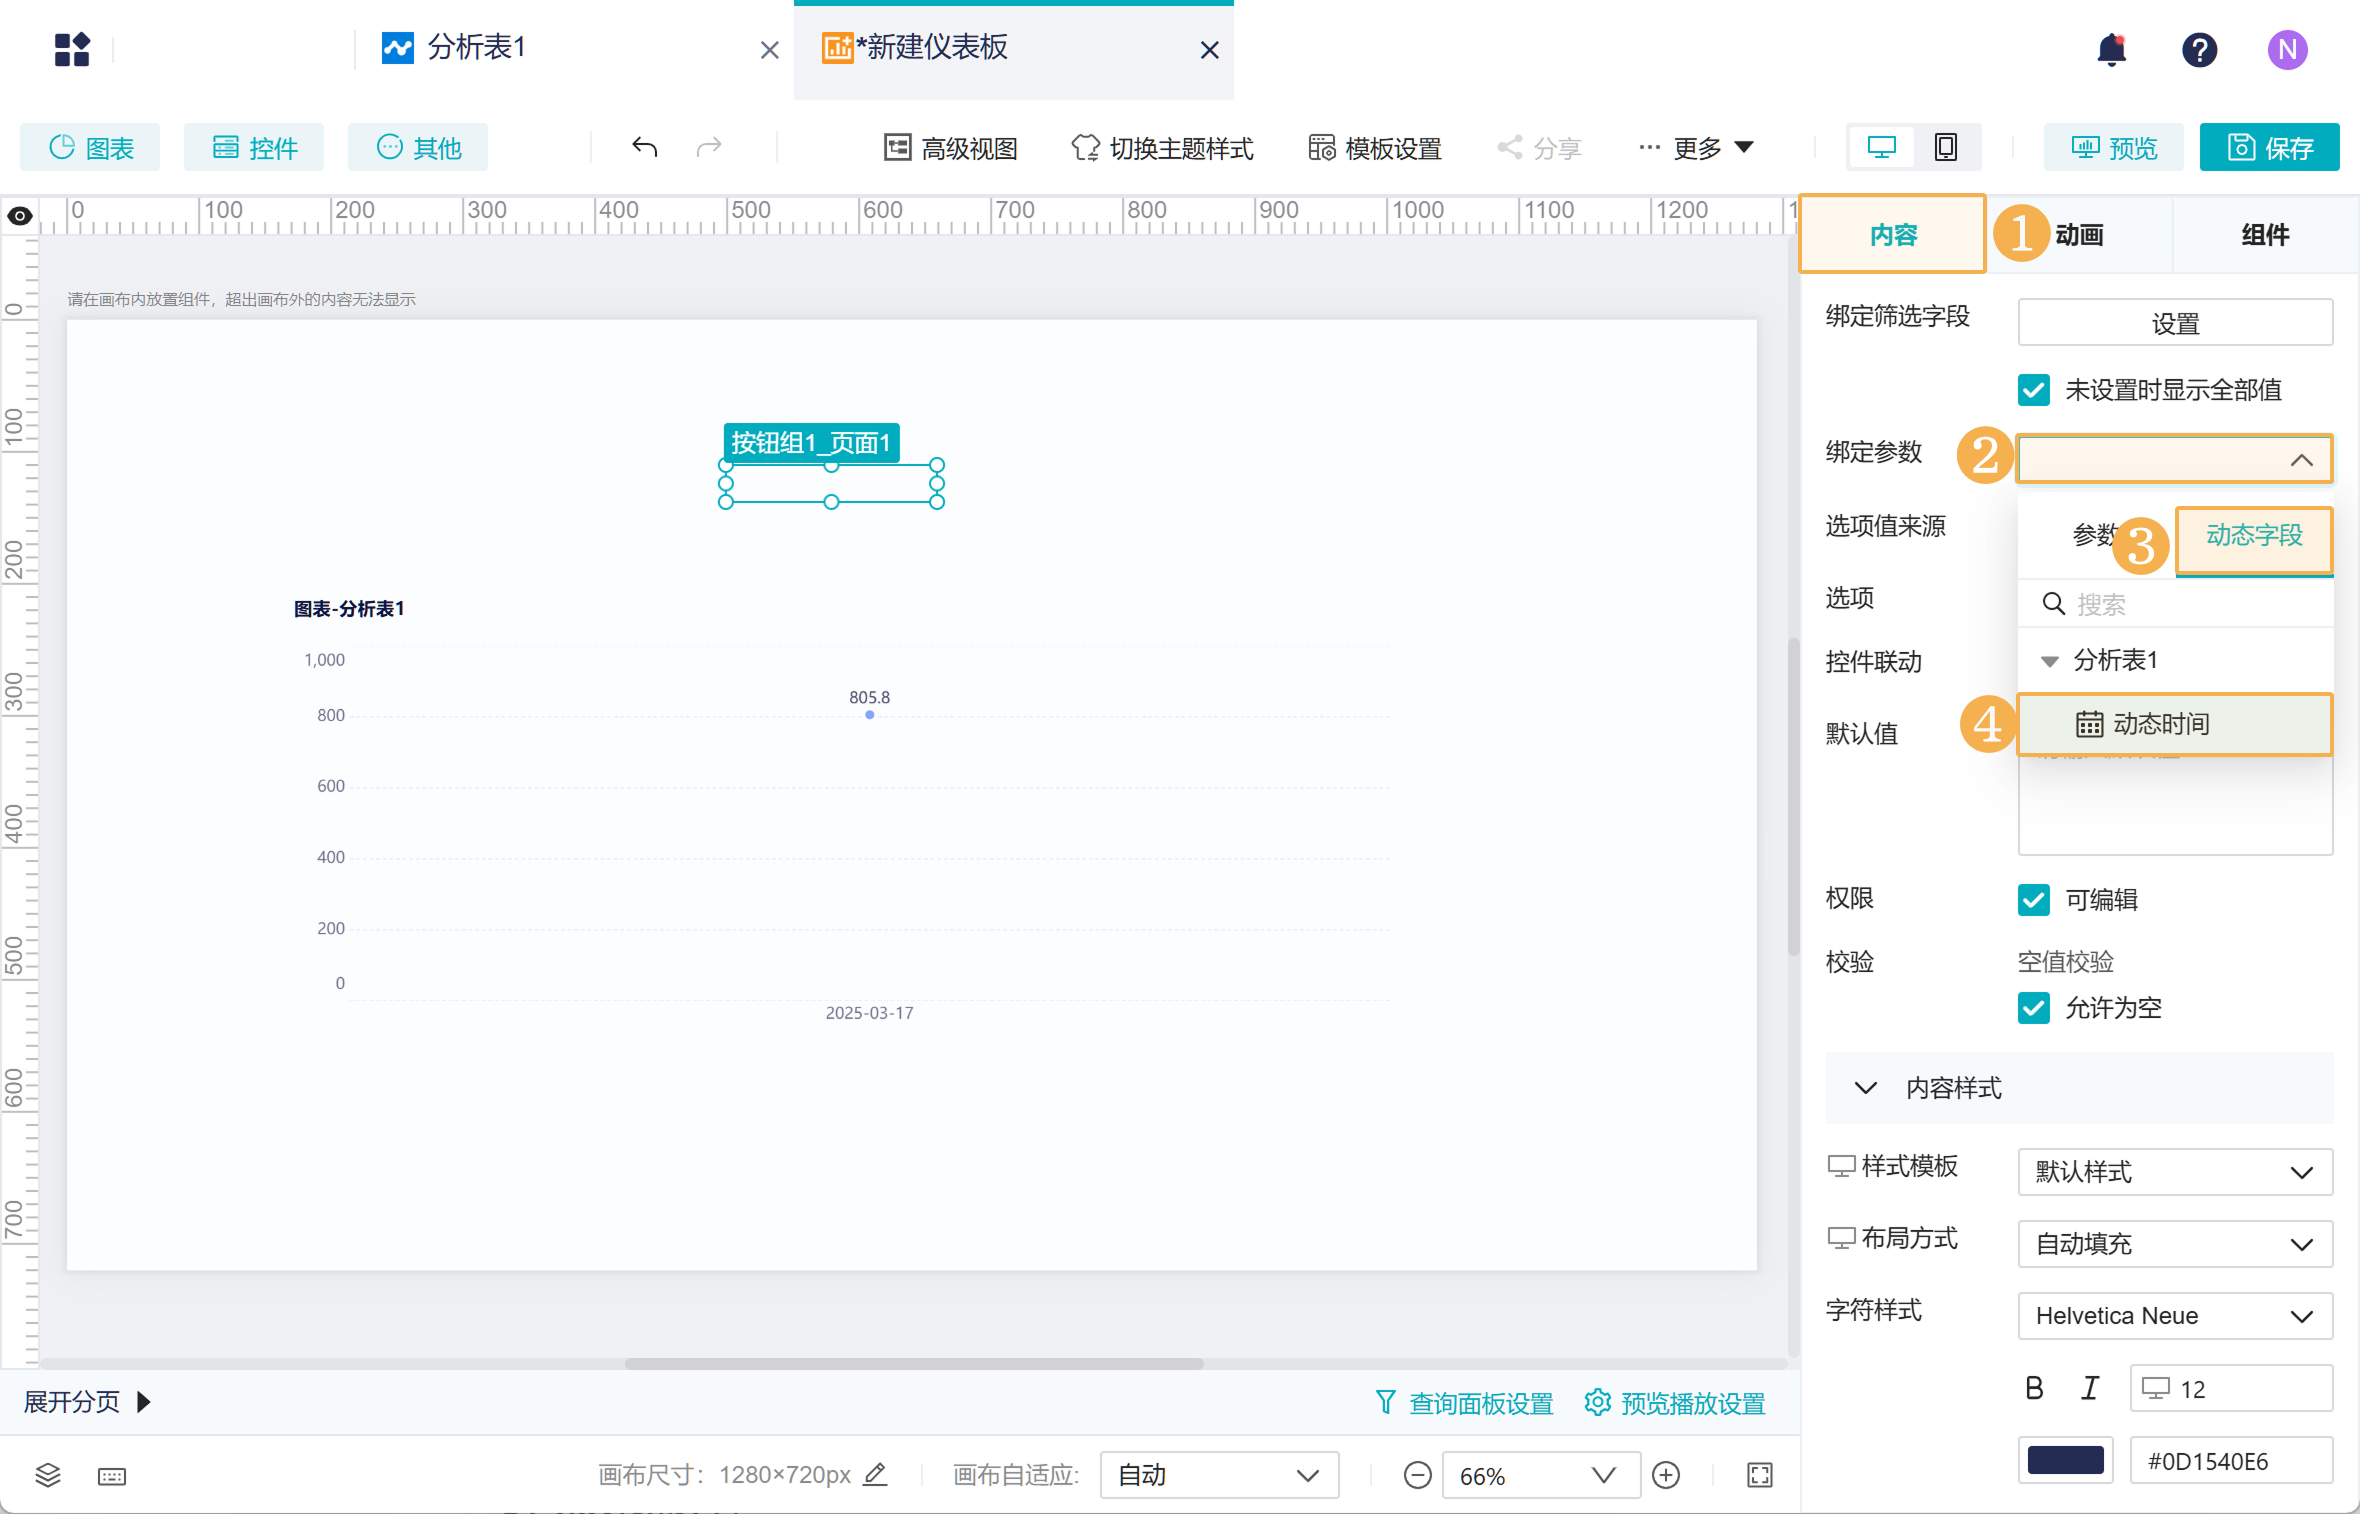2360x1514 pixels.
Task: Open the layers icon in bottom bar
Action: click(x=48, y=1475)
